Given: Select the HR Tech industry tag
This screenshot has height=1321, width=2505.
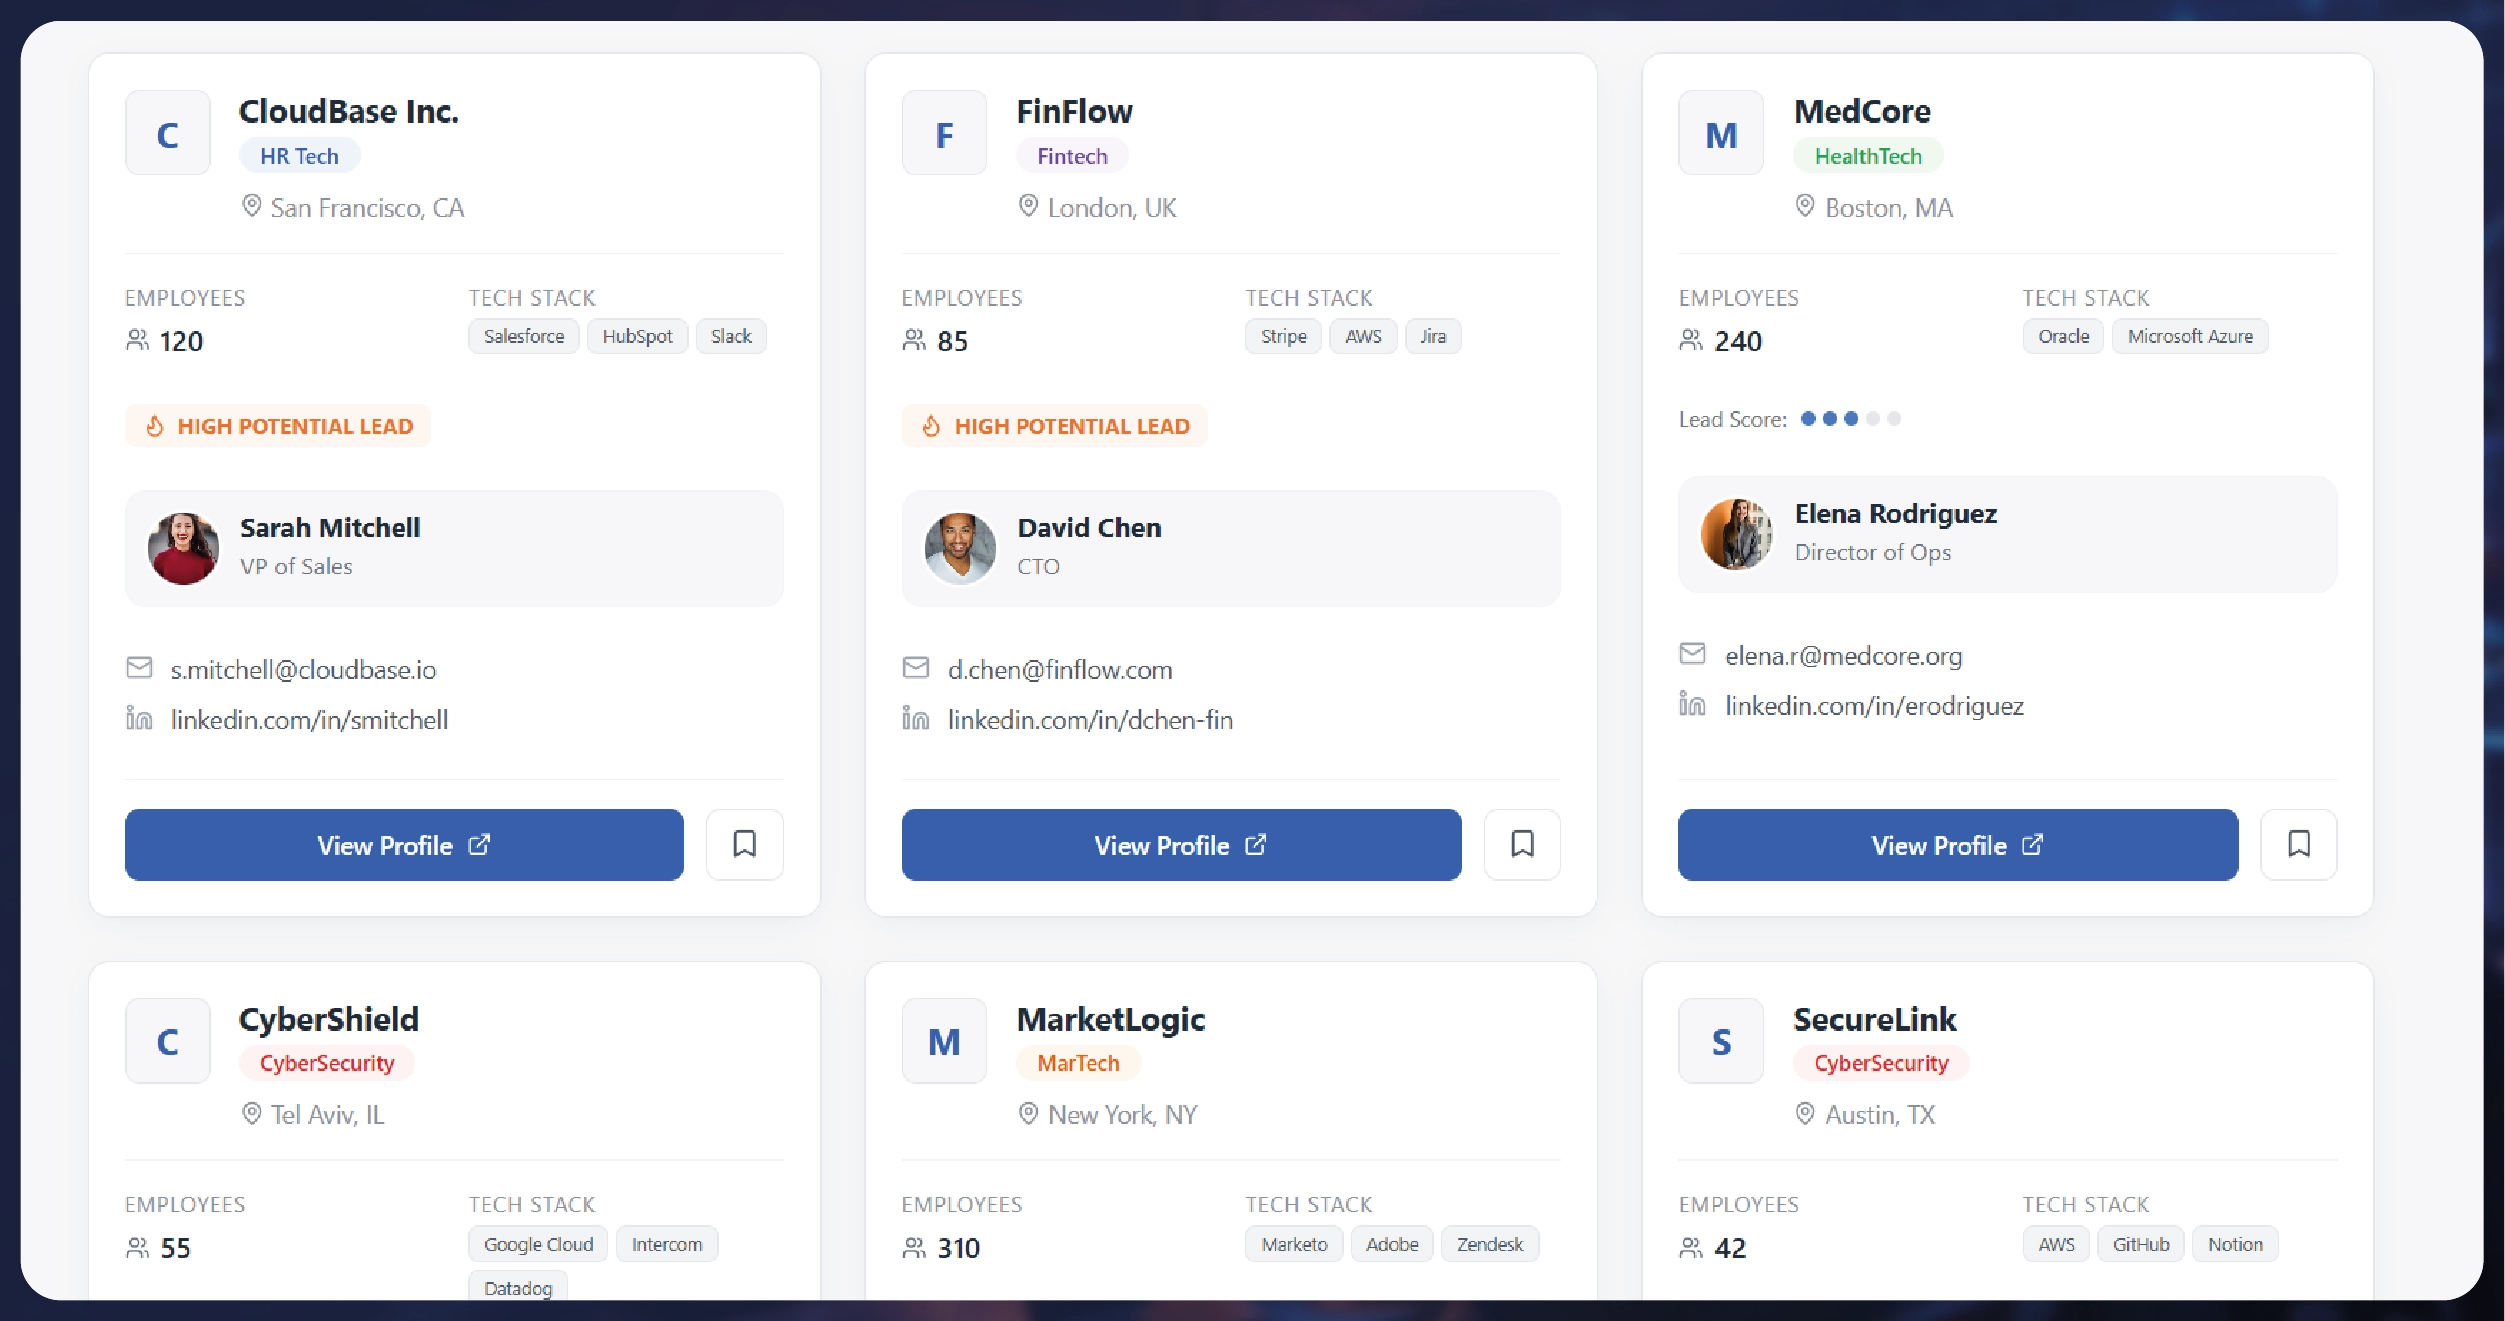Looking at the screenshot, I should pos(299,156).
